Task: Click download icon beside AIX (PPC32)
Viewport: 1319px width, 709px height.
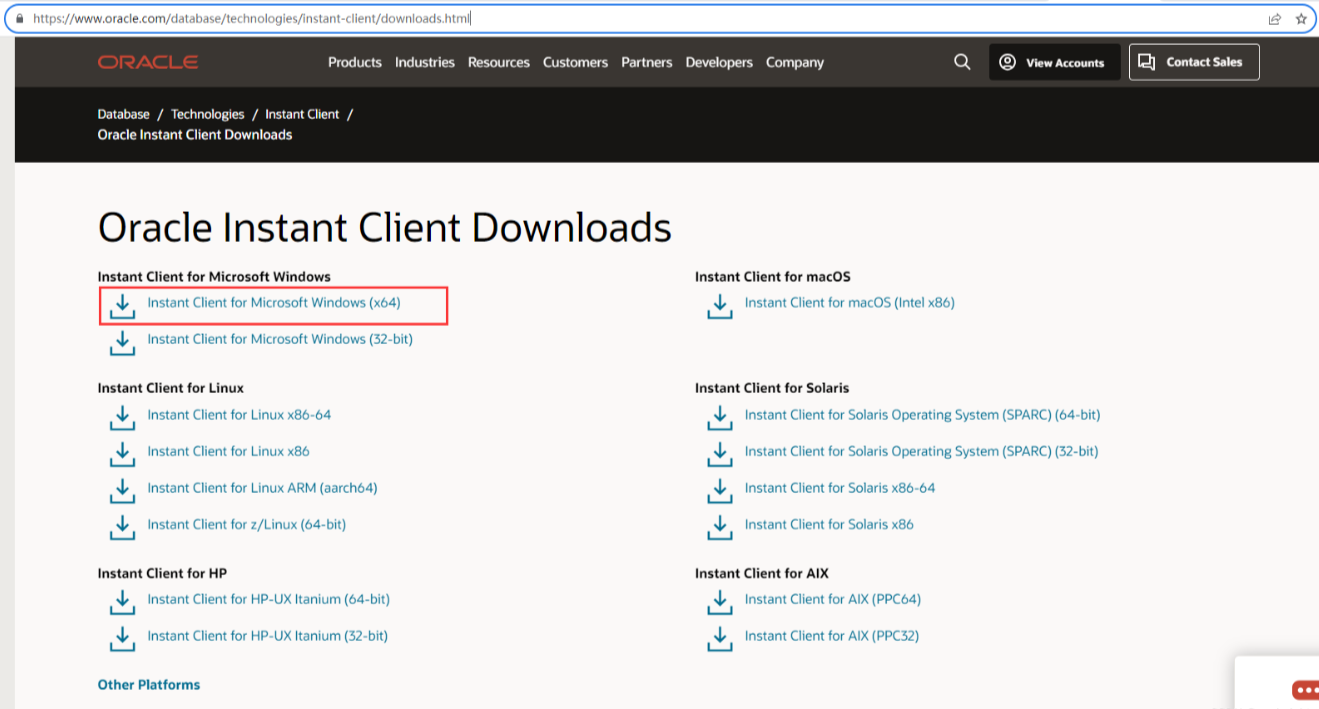Action: [719, 639]
